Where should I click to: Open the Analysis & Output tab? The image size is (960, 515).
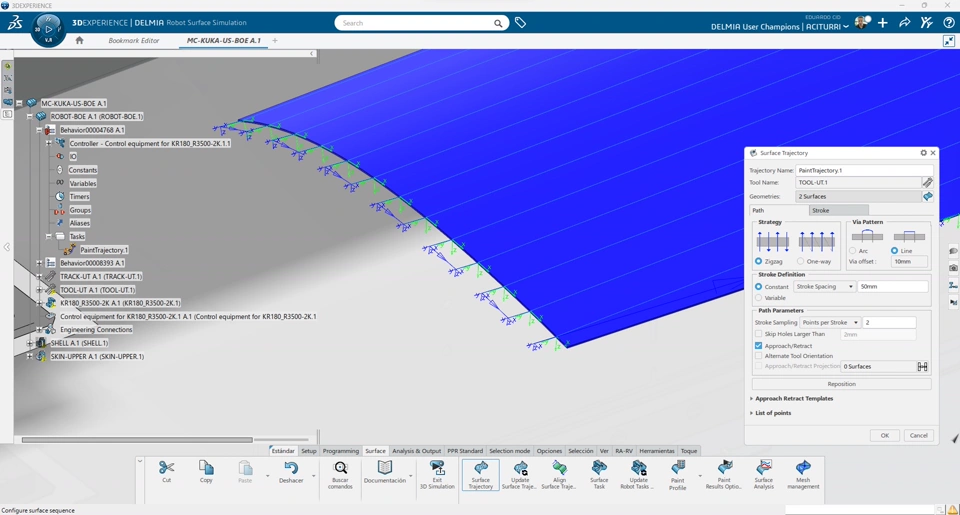click(416, 451)
